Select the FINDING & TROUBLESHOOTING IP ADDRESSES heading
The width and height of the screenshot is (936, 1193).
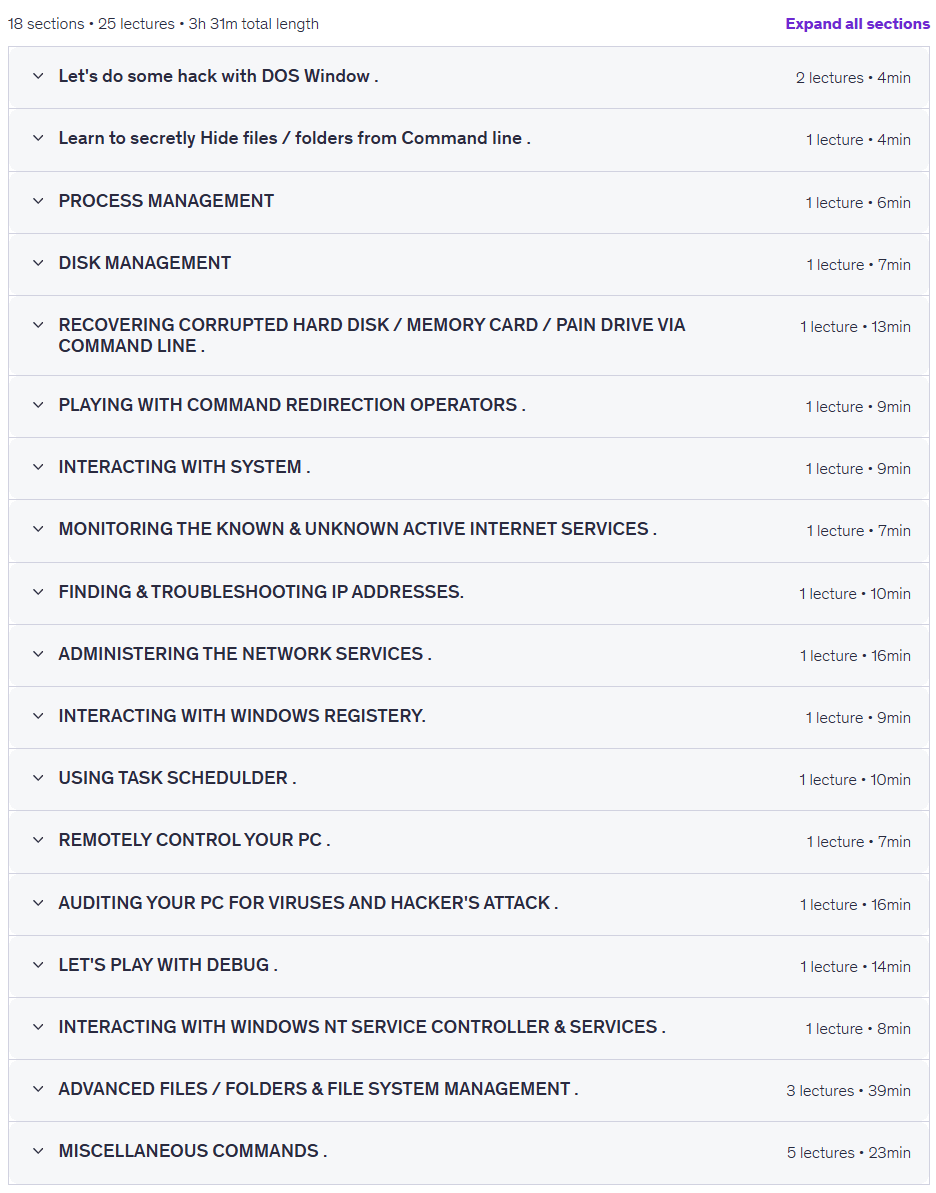pyautogui.click(x=261, y=592)
